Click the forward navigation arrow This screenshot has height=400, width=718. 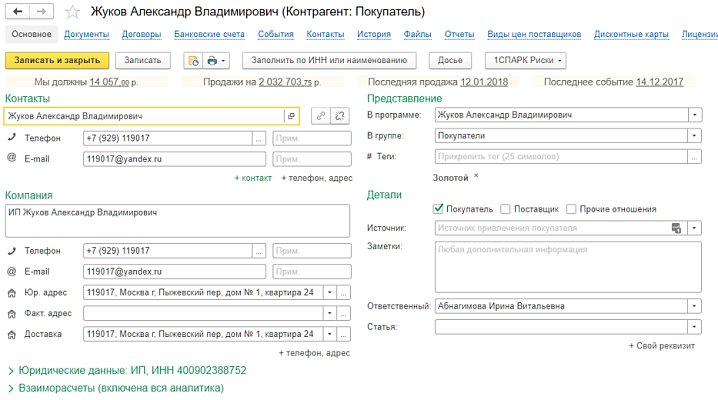click(44, 12)
